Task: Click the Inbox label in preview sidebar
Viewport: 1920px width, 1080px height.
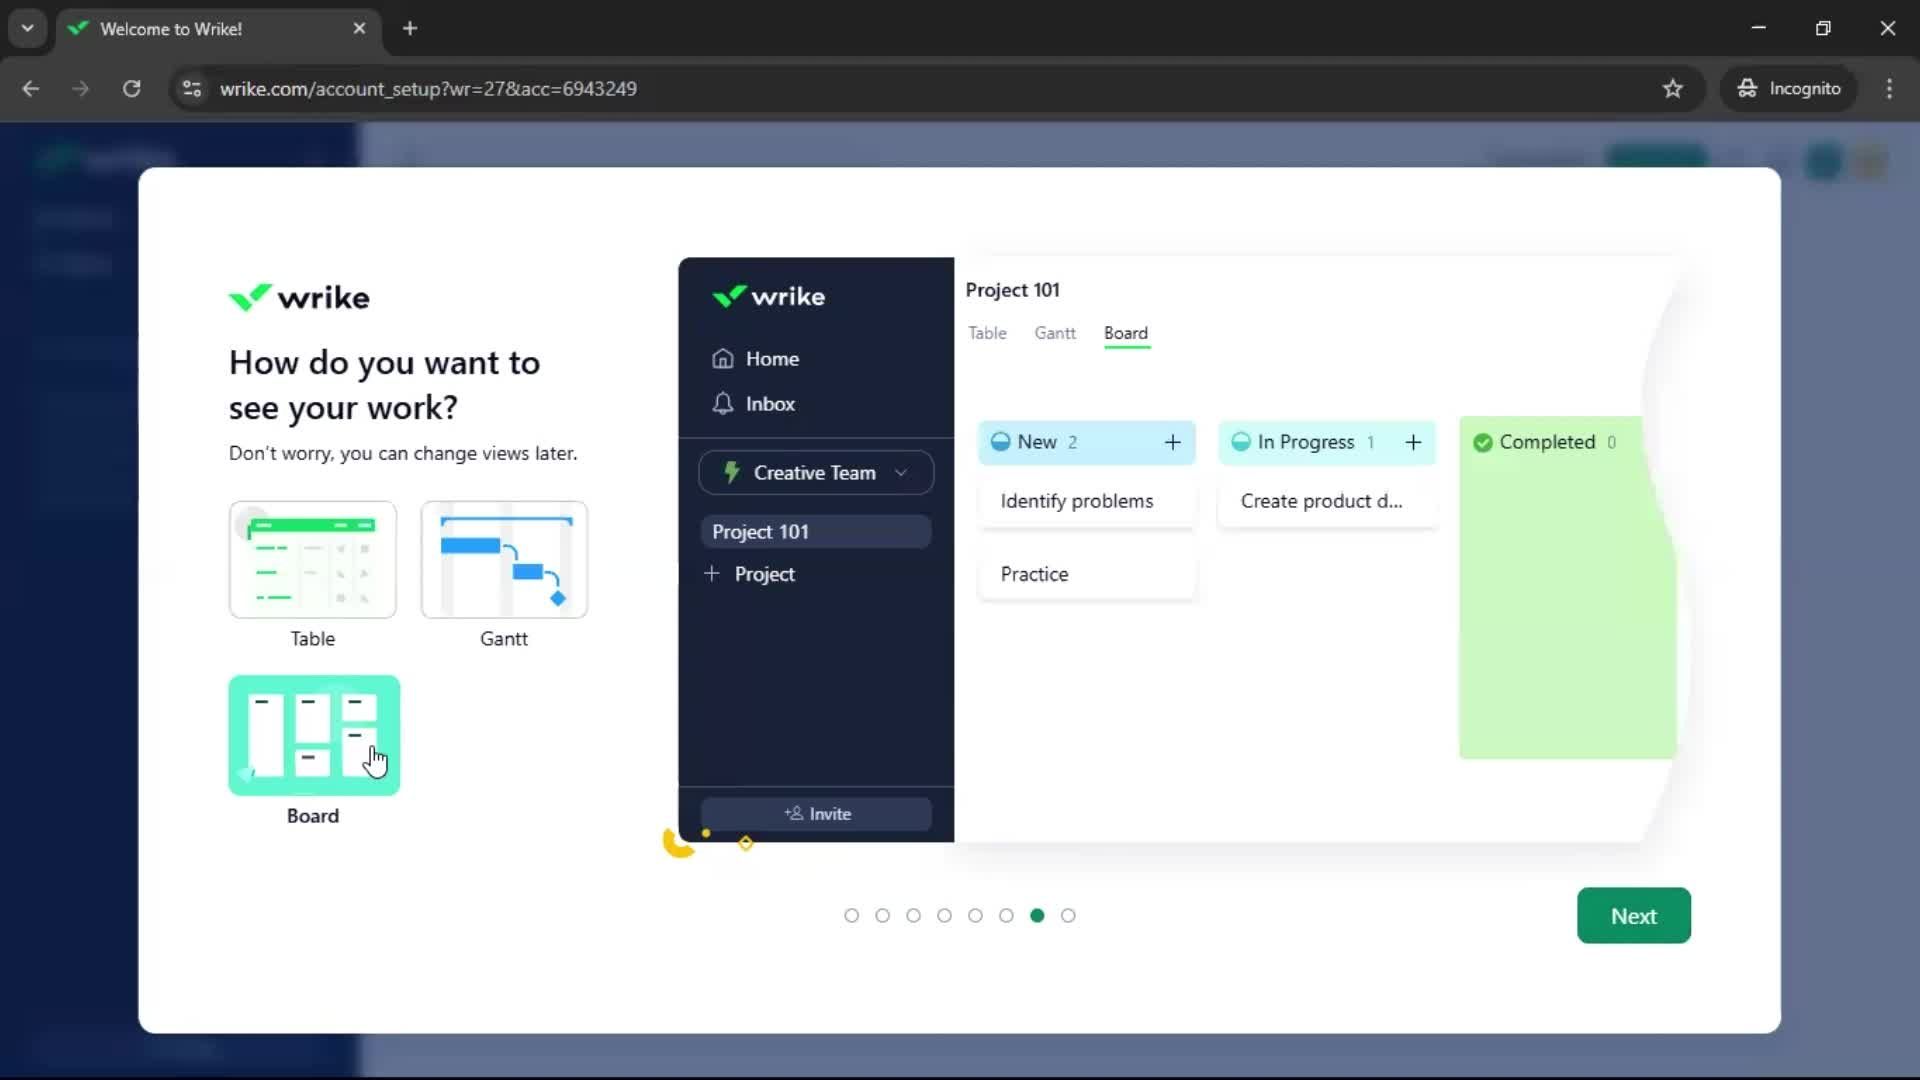Action: [x=770, y=404]
